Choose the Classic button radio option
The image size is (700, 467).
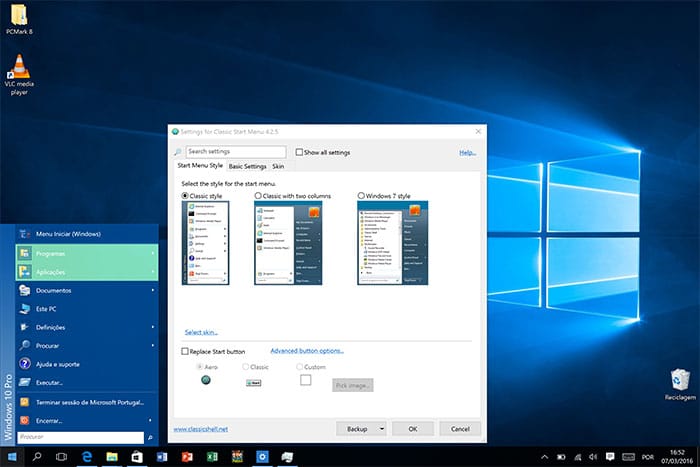pos(246,367)
